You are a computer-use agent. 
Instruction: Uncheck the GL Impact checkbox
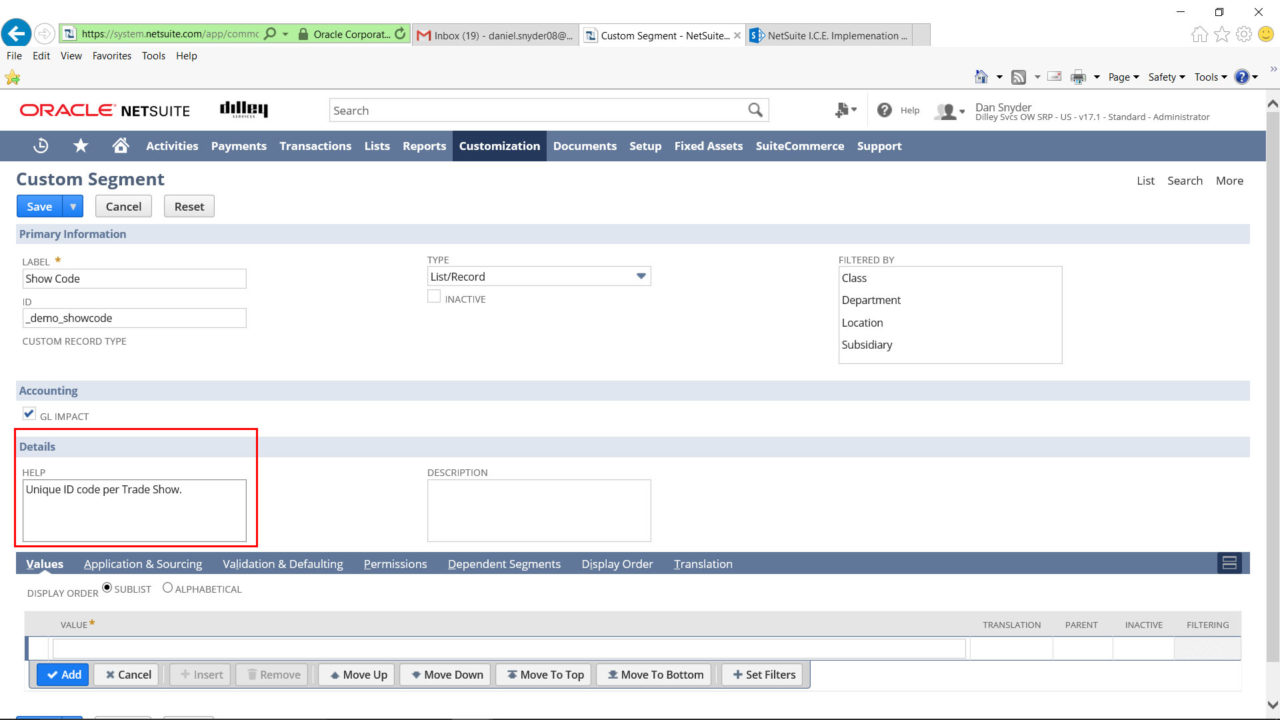point(29,413)
